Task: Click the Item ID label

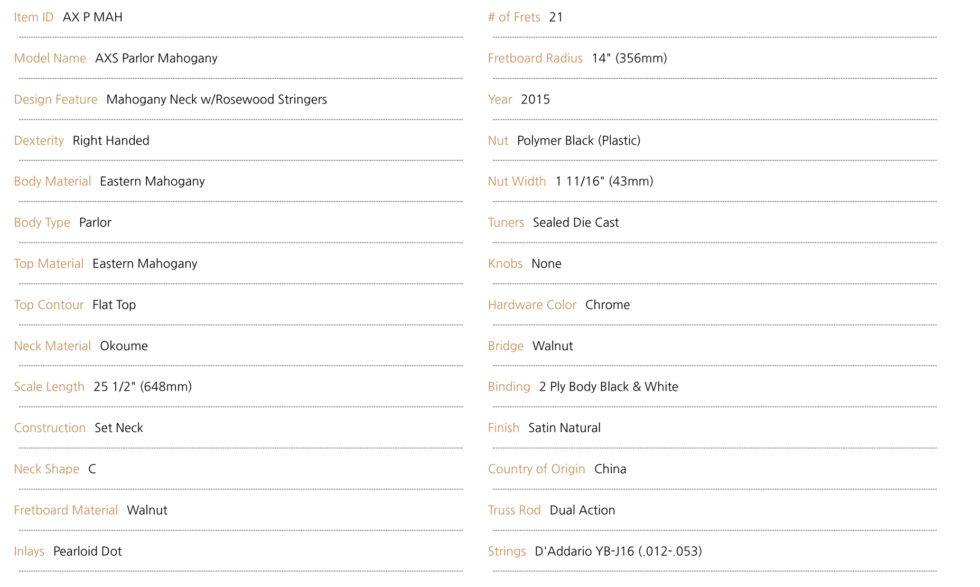Action: (34, 17)
